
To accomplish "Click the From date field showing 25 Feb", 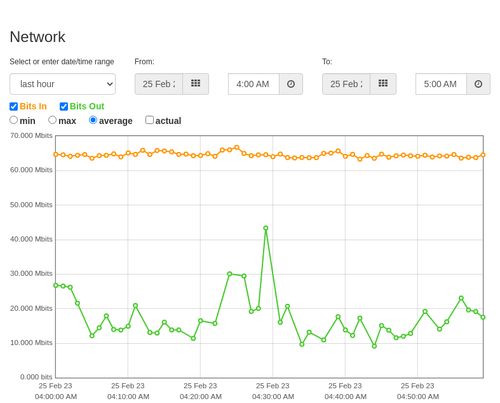I will pyautogui.click(x=159, y=84).
